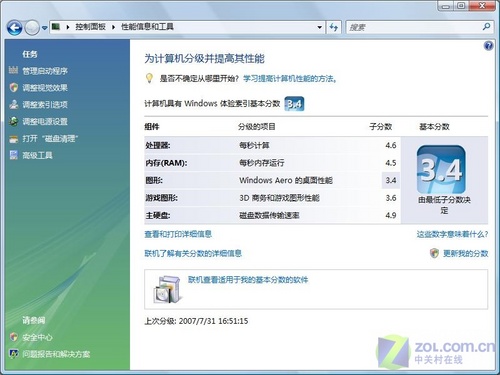
Task: Open 调整视觉效果 task link
Action: (45, 88)
